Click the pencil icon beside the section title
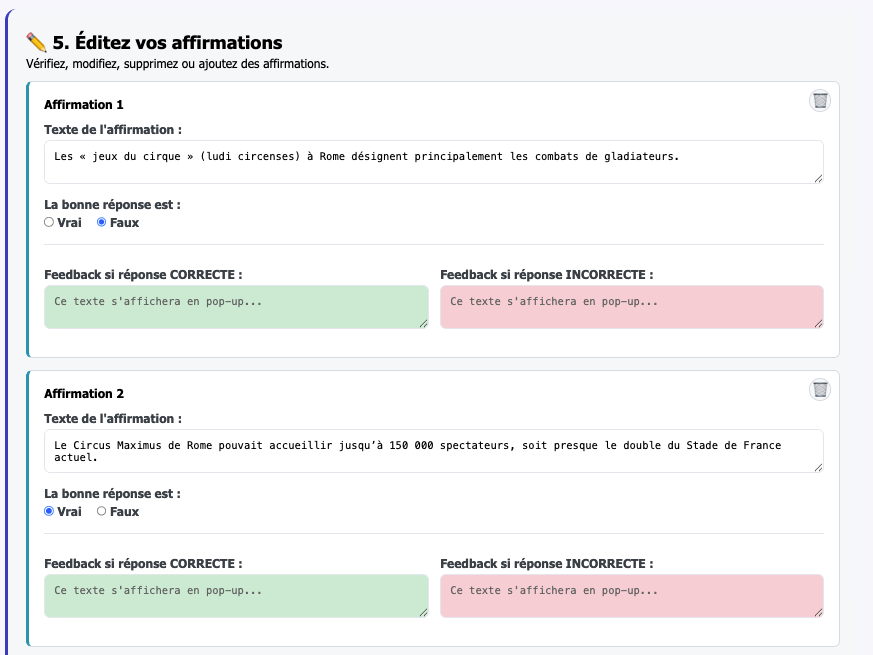Viewport: 873px width, 655px height. pos(37,42)
